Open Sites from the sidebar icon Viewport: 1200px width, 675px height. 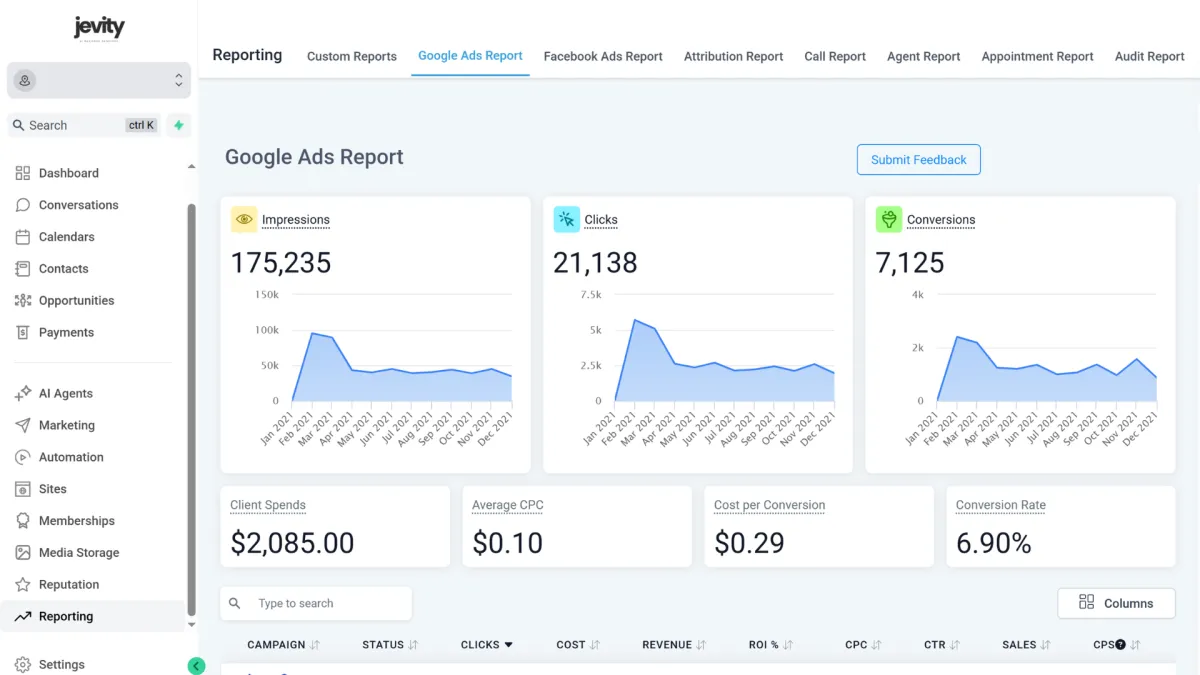click(22, 488)
